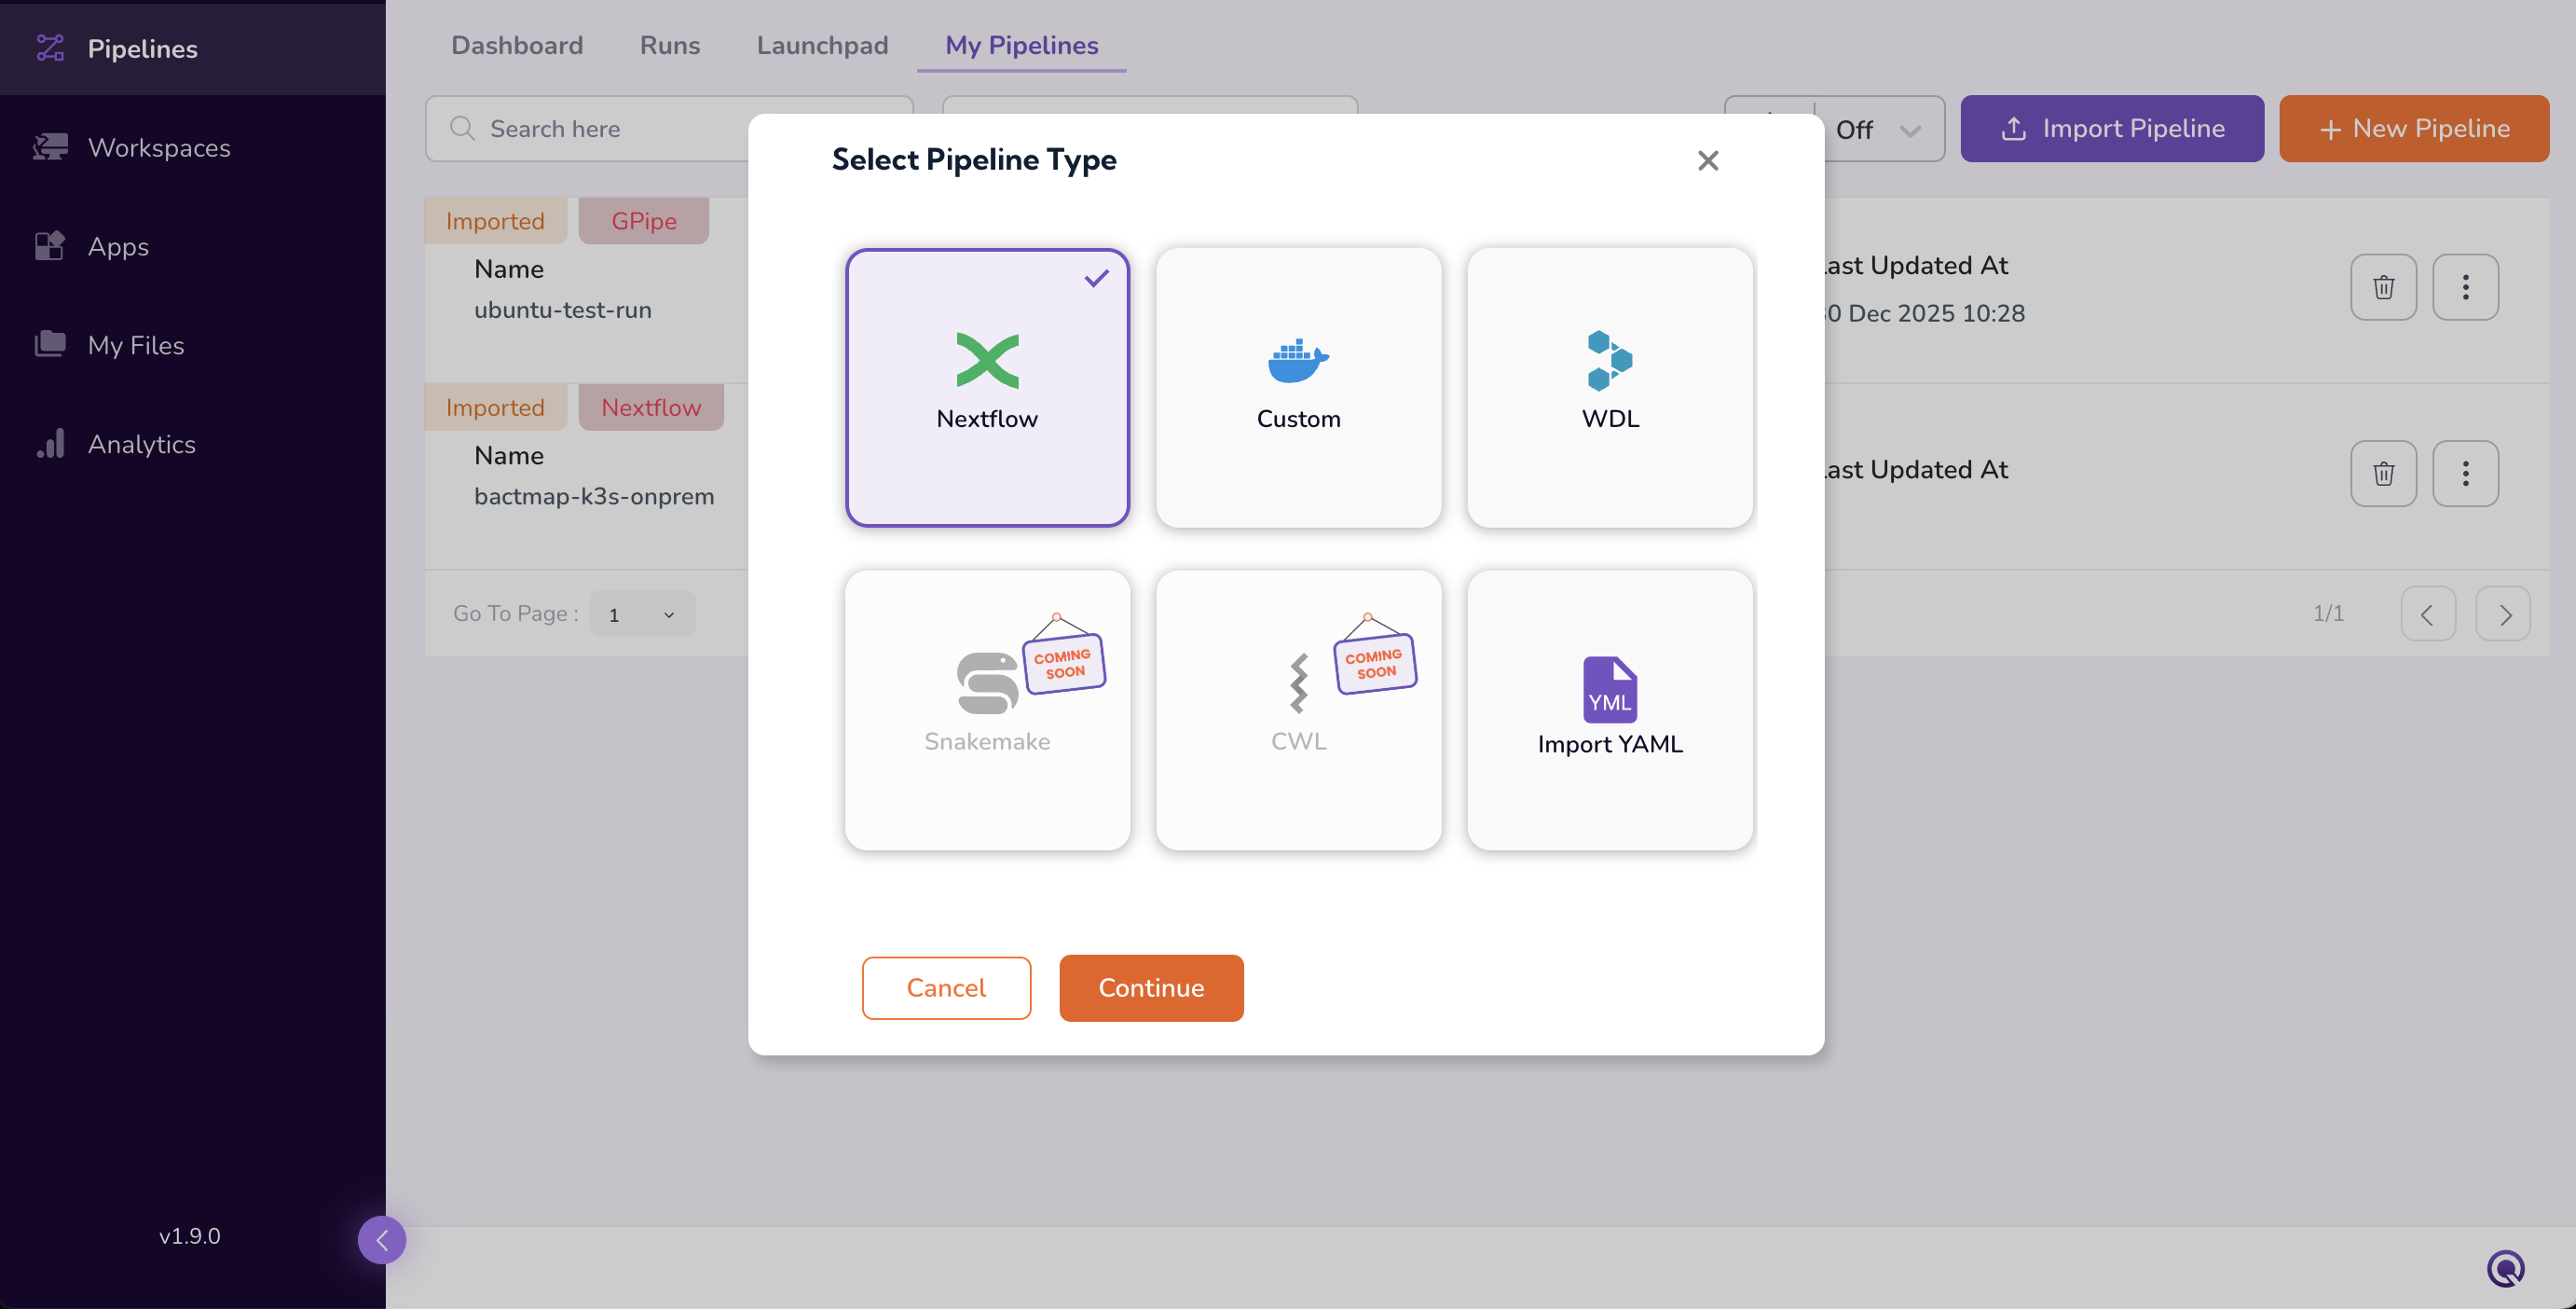Click the CWL coming soon card
The width and height of the screenshot is (2576, 1309).
(1298, 710)
